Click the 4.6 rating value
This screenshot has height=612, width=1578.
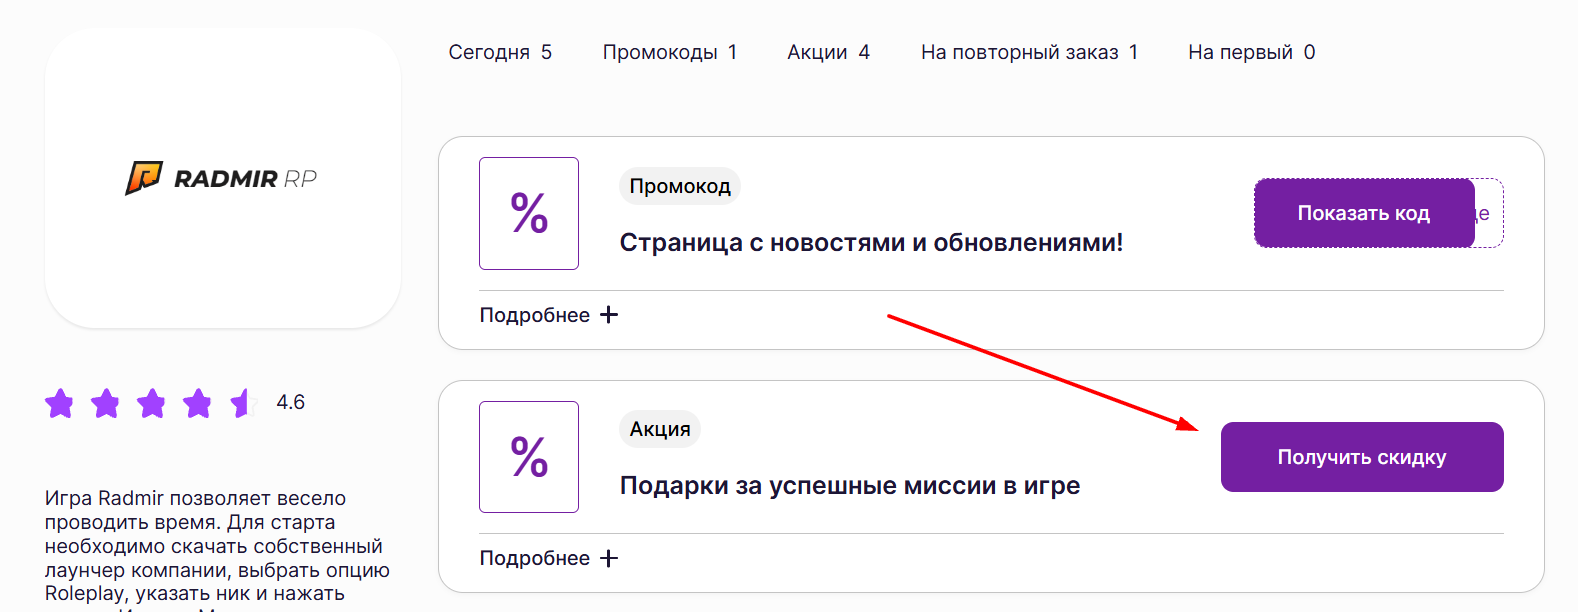pyautogui.click(x=291, y=402)
